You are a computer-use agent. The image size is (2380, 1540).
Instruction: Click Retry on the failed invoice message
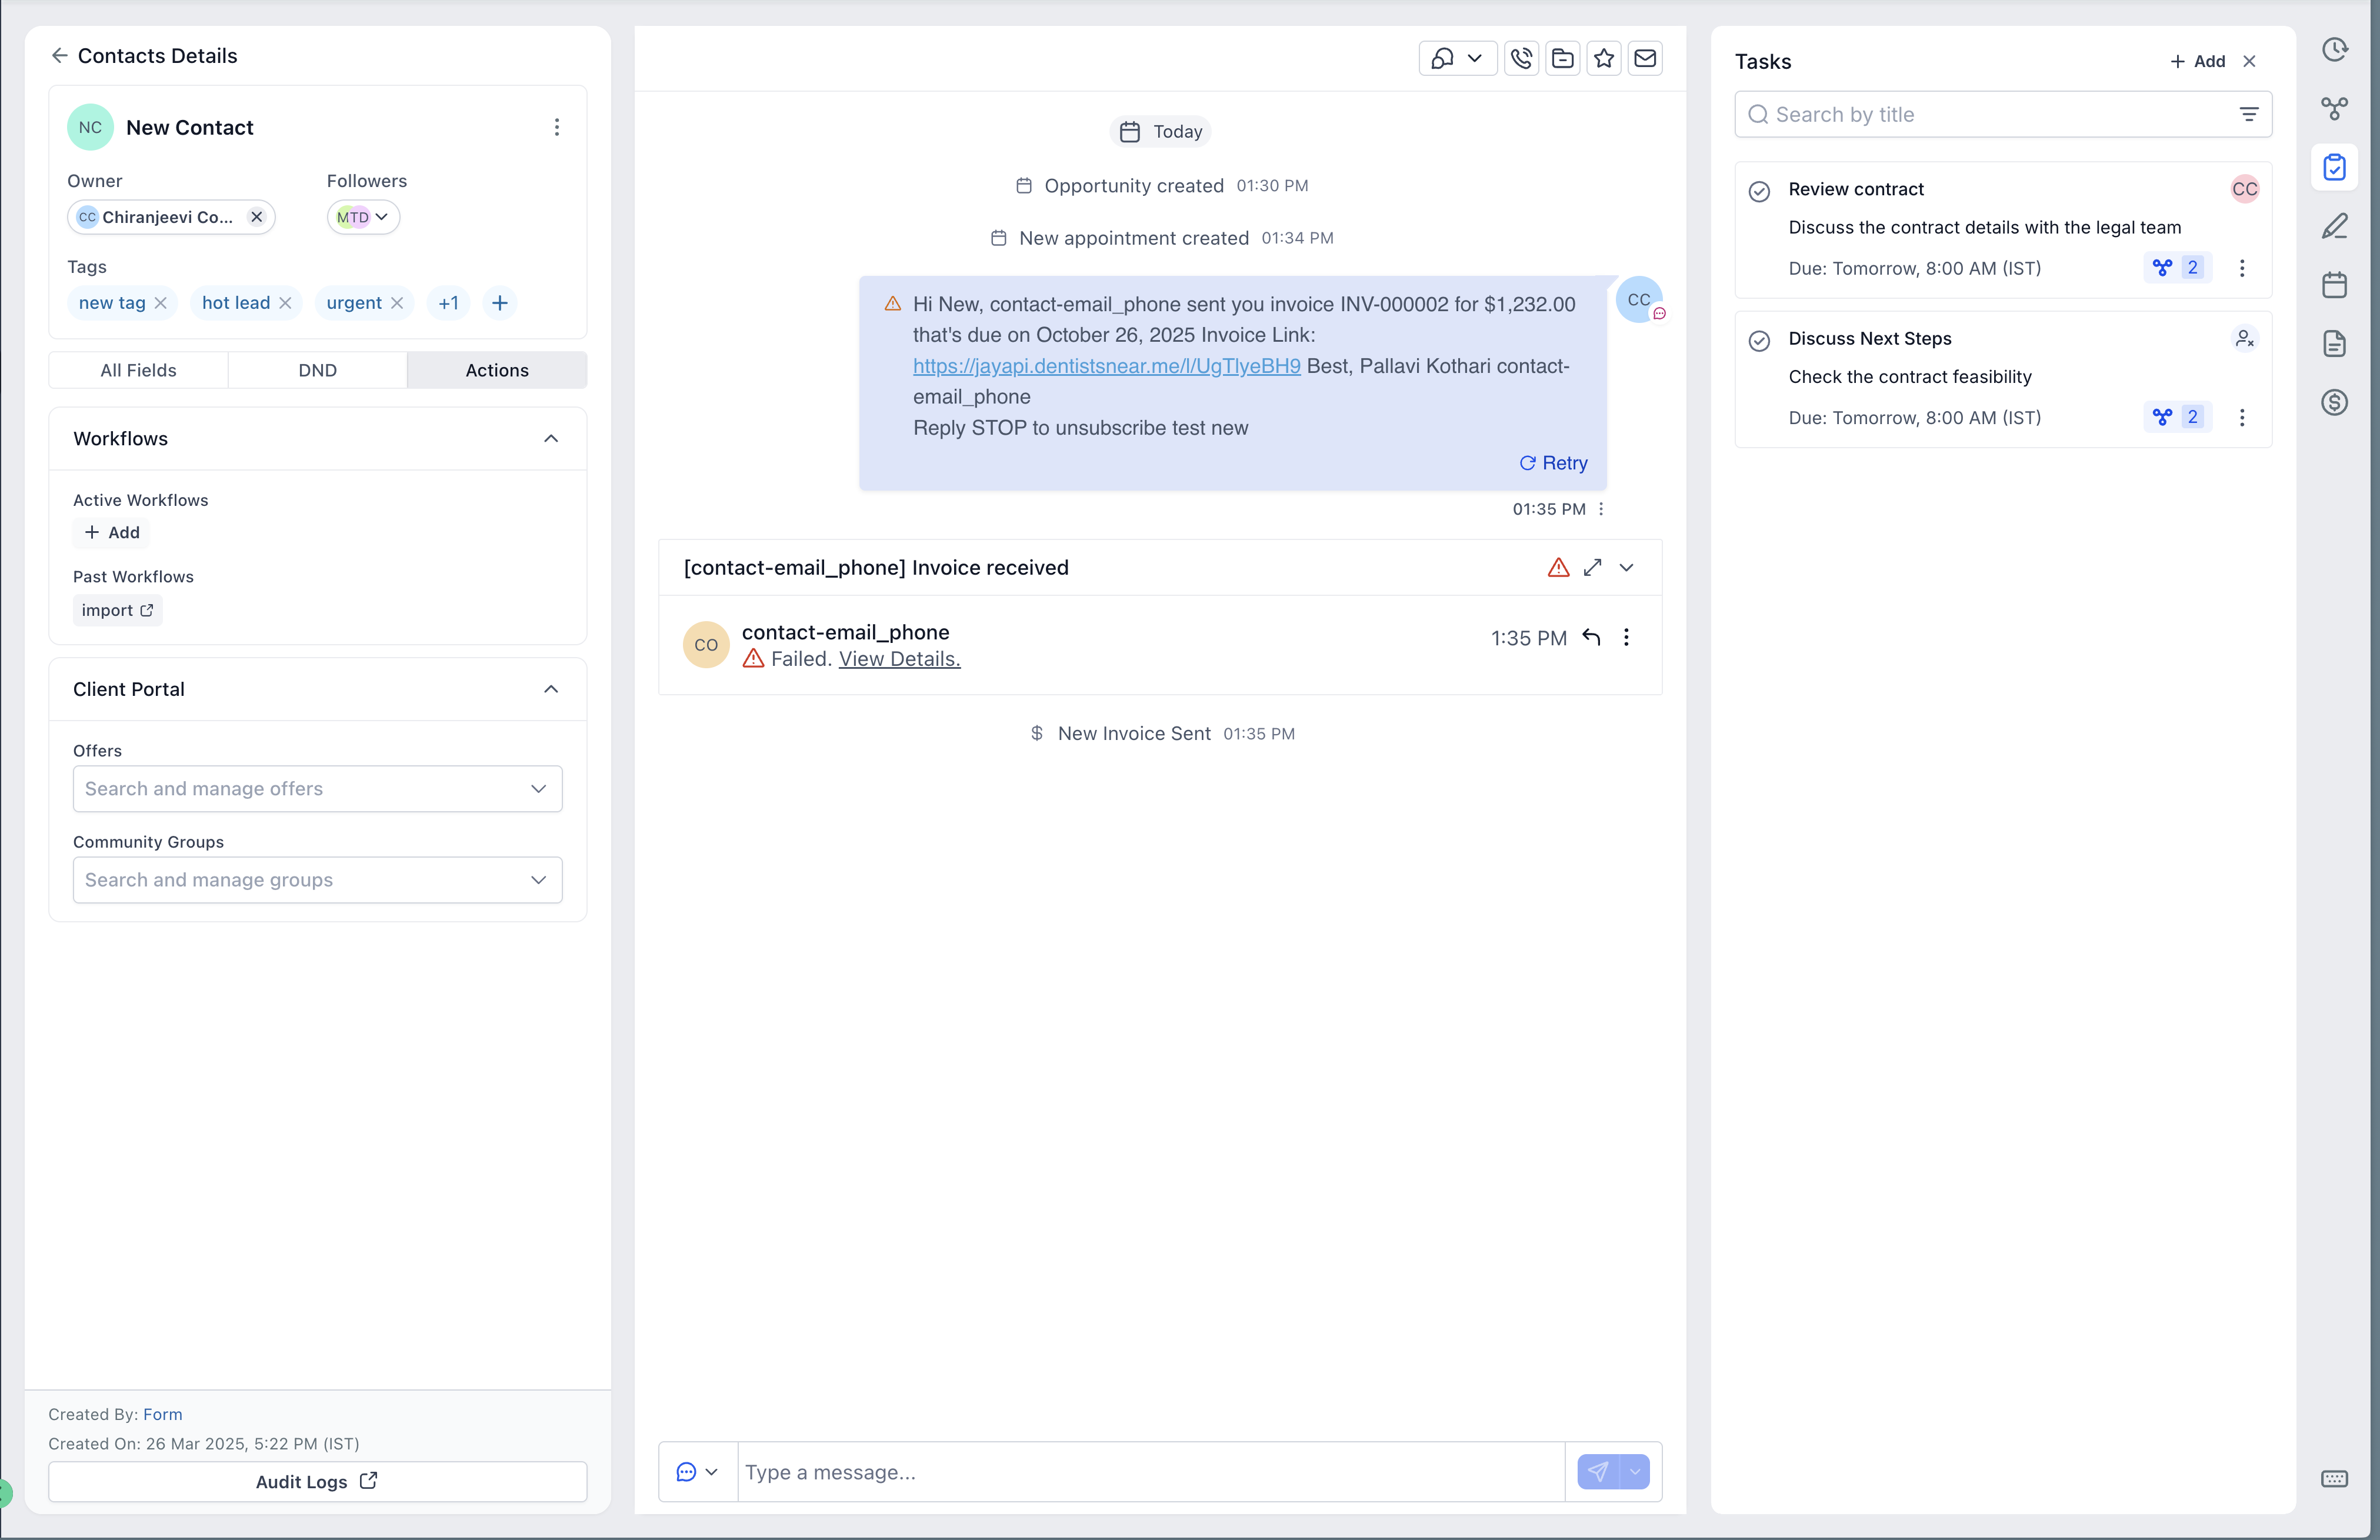pyautogui.click(x=1554, y=463)
